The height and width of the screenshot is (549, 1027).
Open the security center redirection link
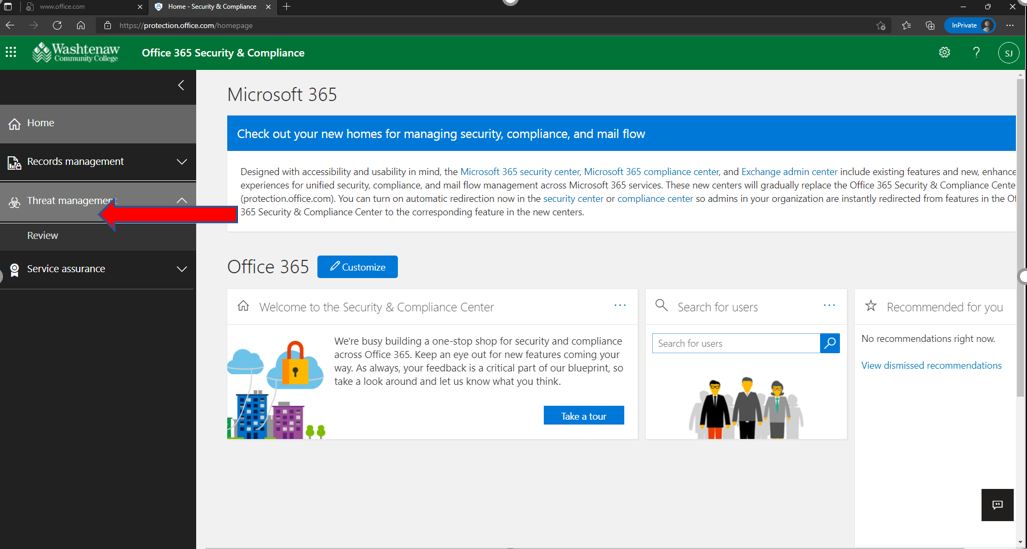click(x=573, y=199)
